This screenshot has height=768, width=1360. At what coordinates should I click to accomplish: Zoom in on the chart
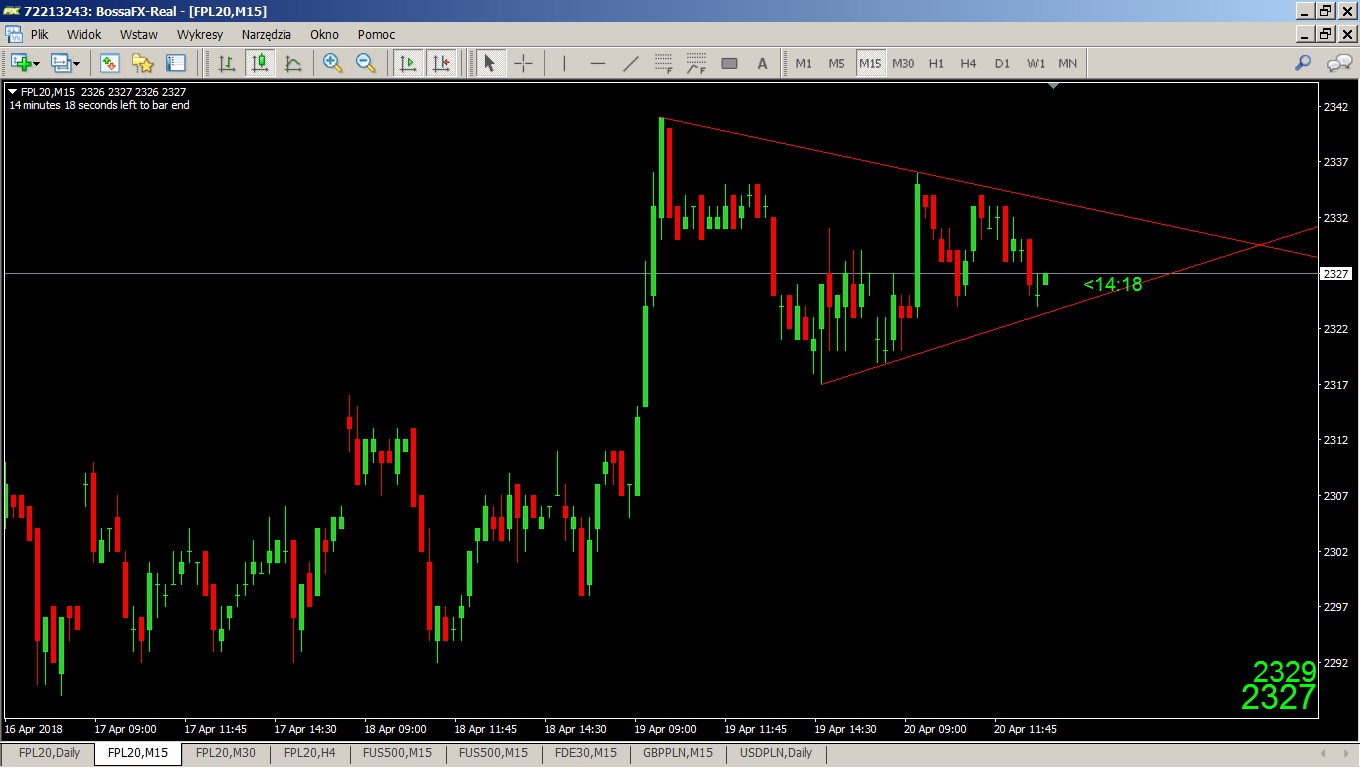333,63
